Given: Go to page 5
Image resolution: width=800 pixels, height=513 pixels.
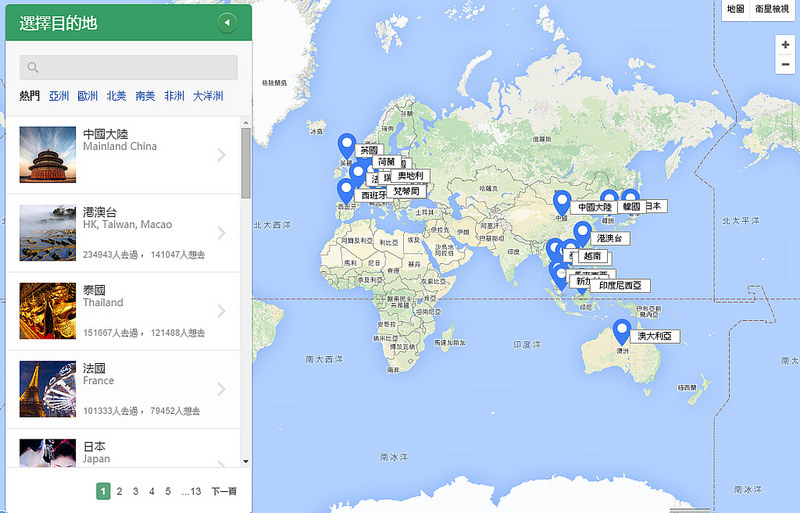Looking at the screenshot, I should pos(168,492).
